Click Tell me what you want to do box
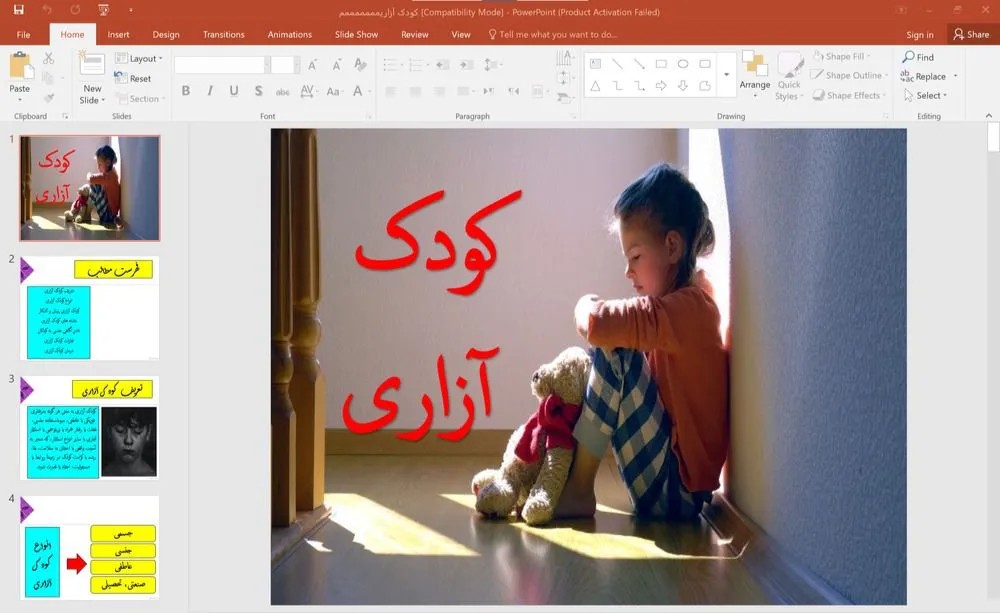Screen dimensions: 1000x613 point(552,34)
